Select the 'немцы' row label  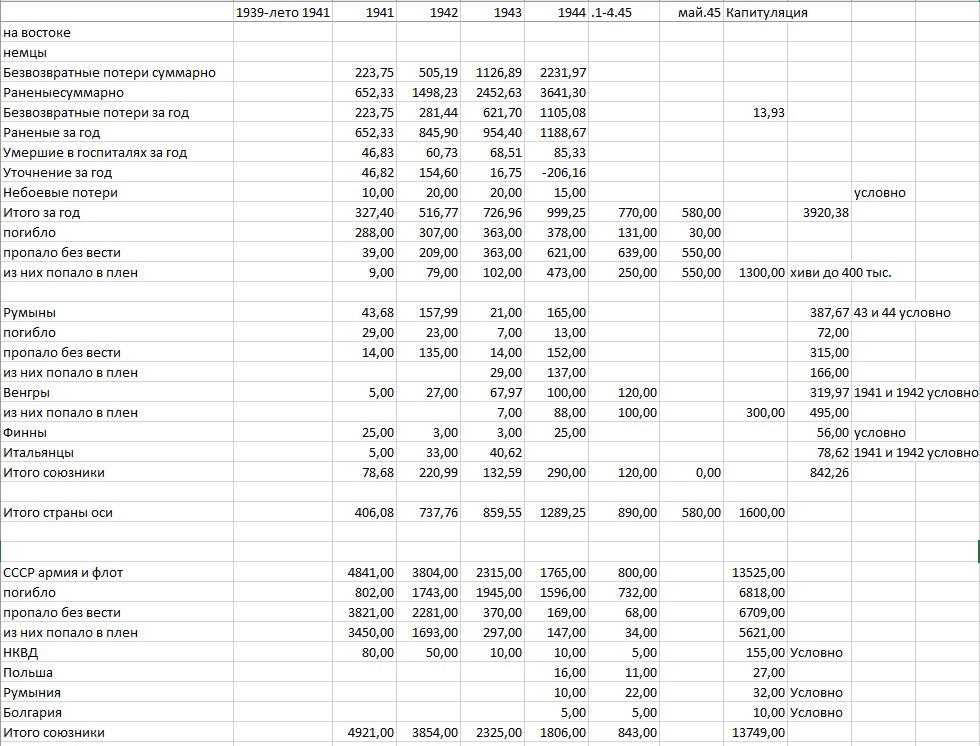118,52
